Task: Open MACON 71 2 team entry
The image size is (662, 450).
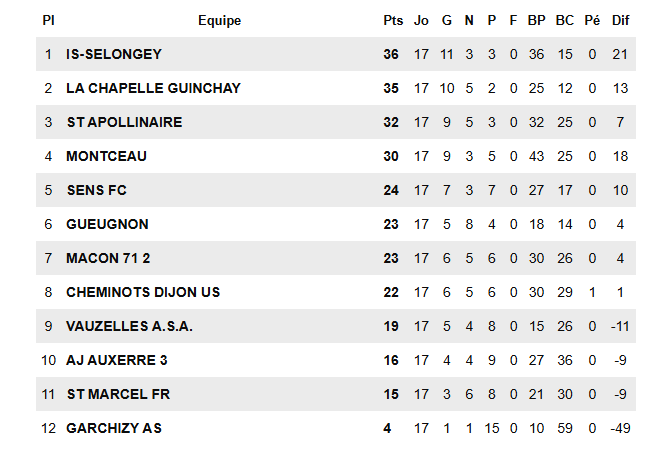Action: (110, 258)
